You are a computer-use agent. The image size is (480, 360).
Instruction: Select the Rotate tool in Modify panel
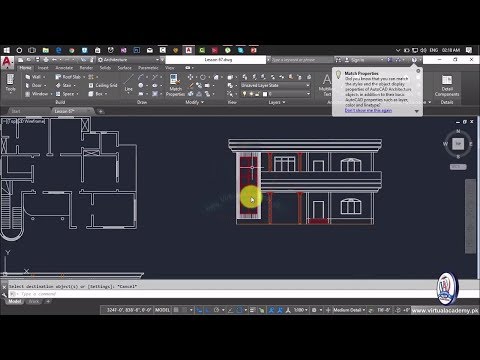pyautogui.click(x=203, y=77)
